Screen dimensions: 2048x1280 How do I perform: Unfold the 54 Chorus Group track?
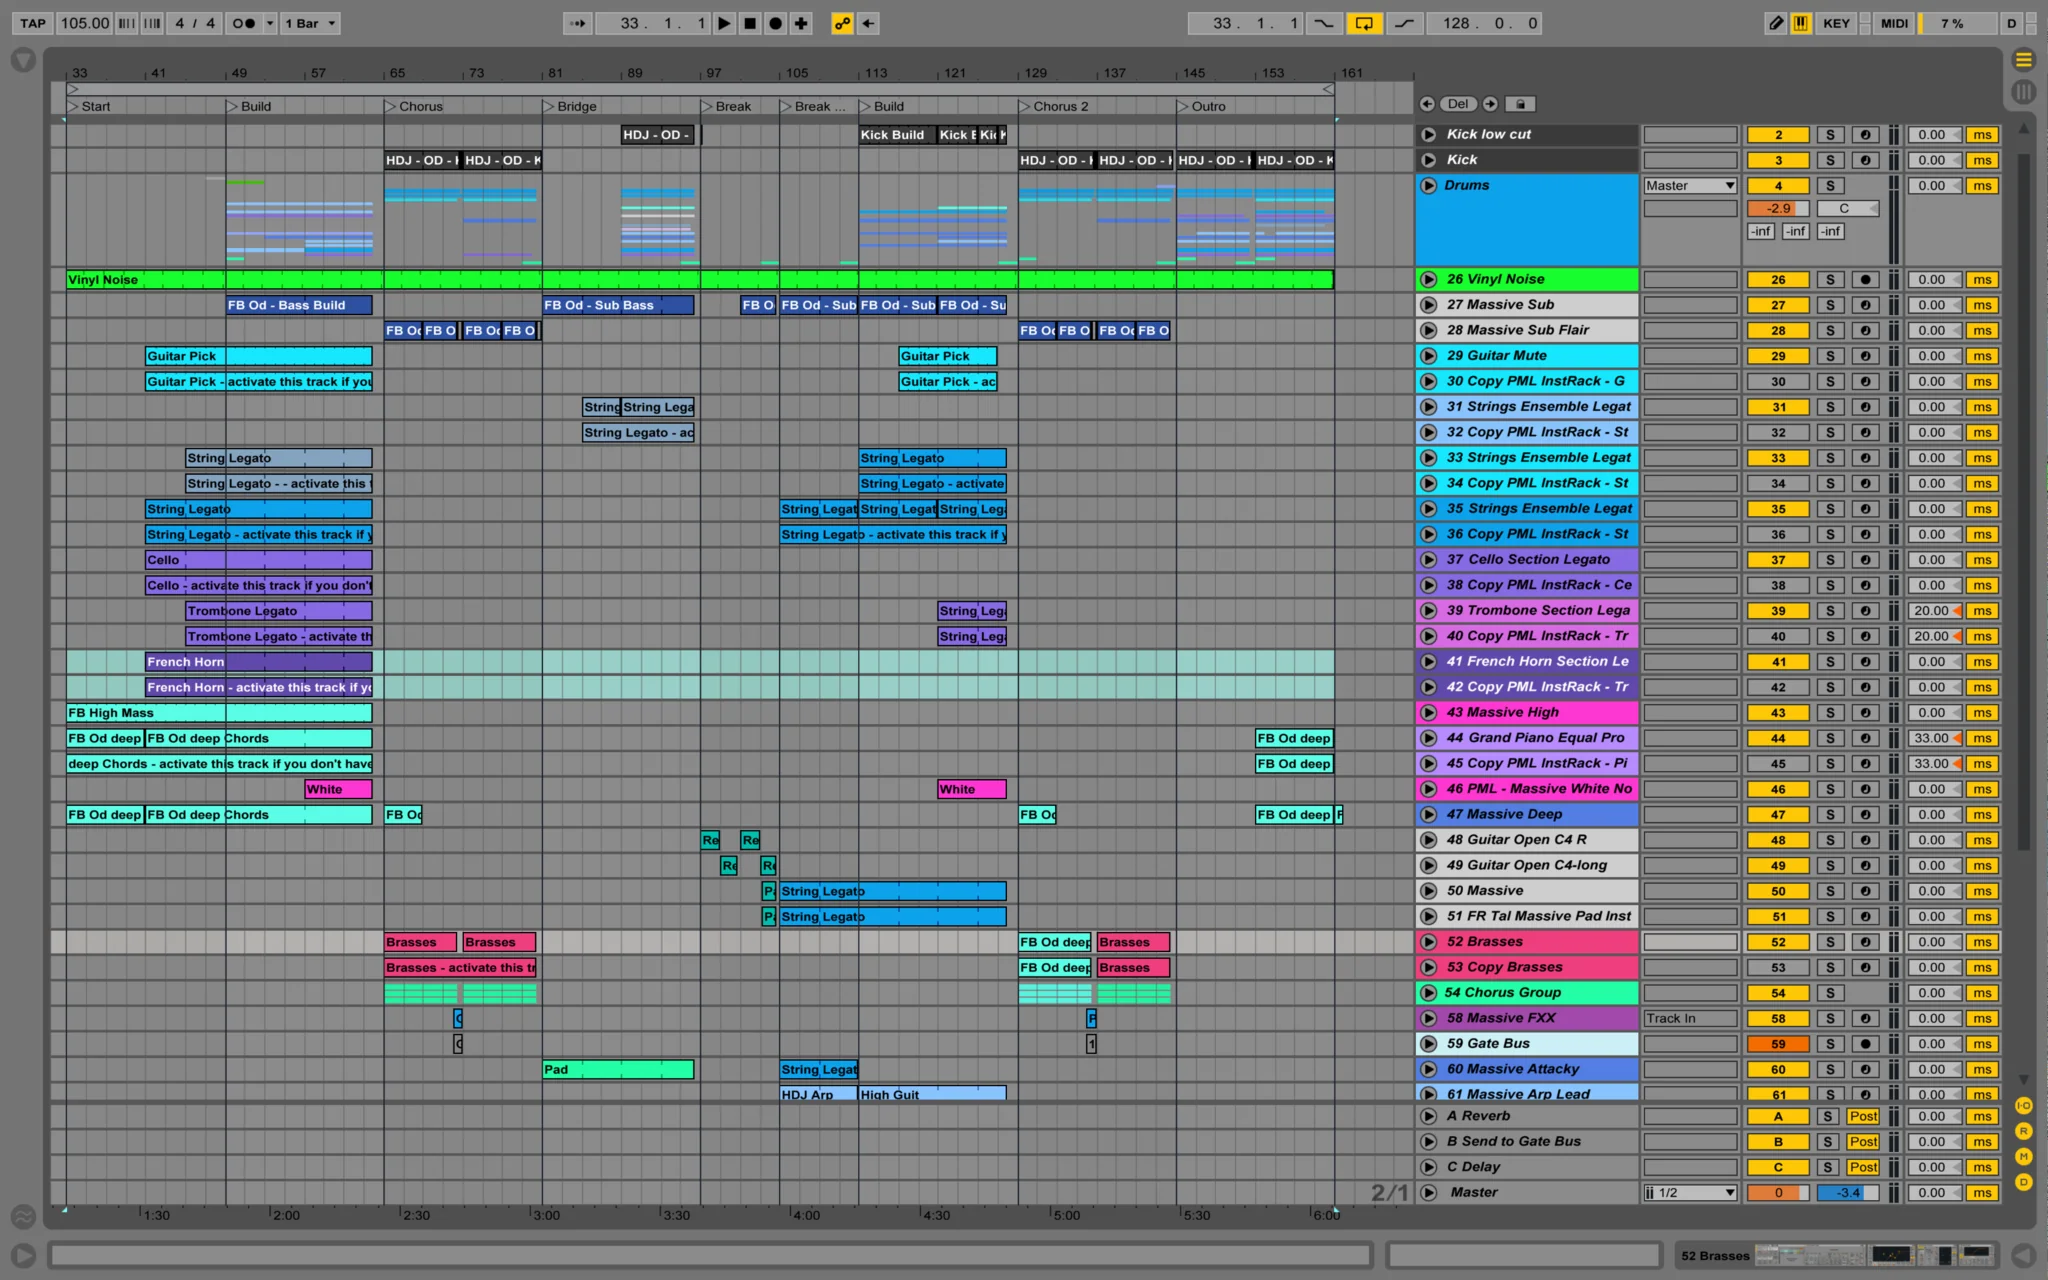click(x=1429, y=993)
